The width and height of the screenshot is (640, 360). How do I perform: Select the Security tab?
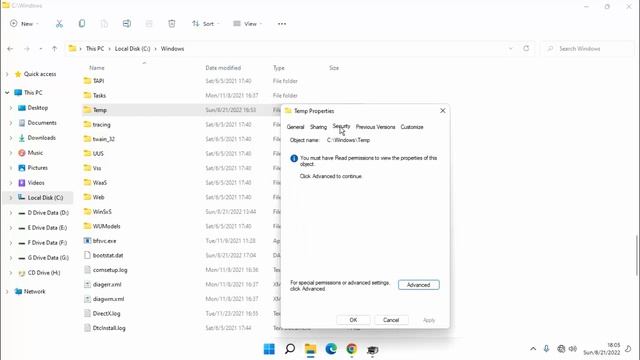coord(341,127)
